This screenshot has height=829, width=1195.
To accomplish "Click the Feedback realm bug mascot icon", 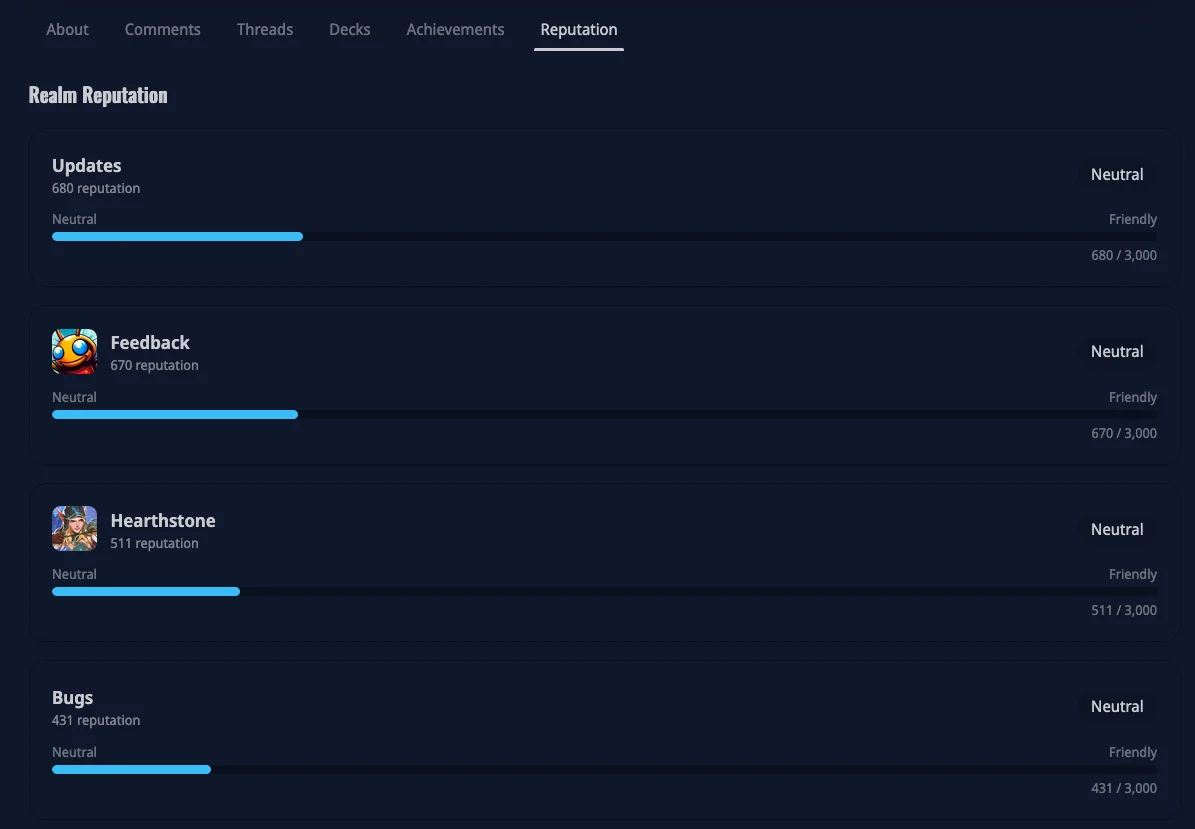I will [x=74, y=352].
